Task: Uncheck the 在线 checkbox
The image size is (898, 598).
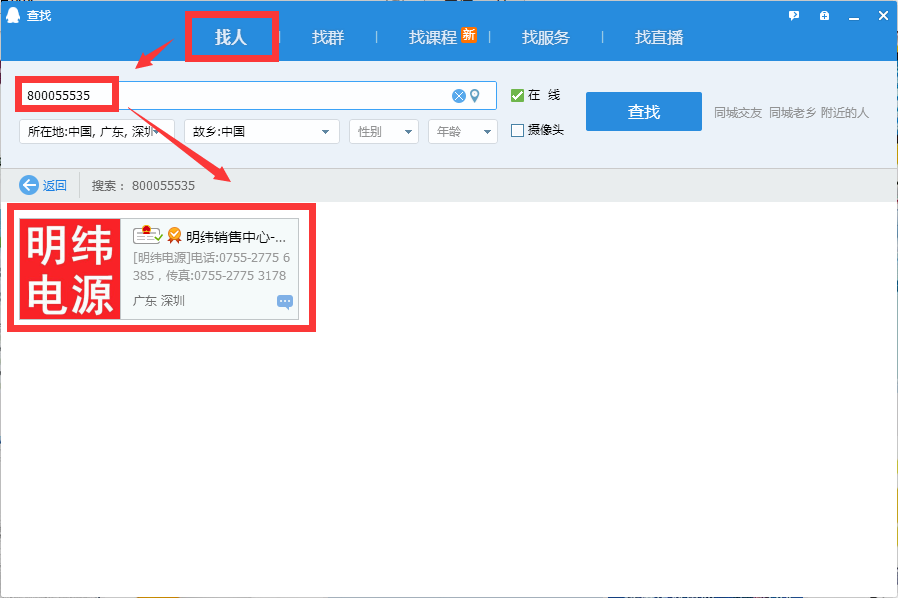Action: tap(517, 95)
